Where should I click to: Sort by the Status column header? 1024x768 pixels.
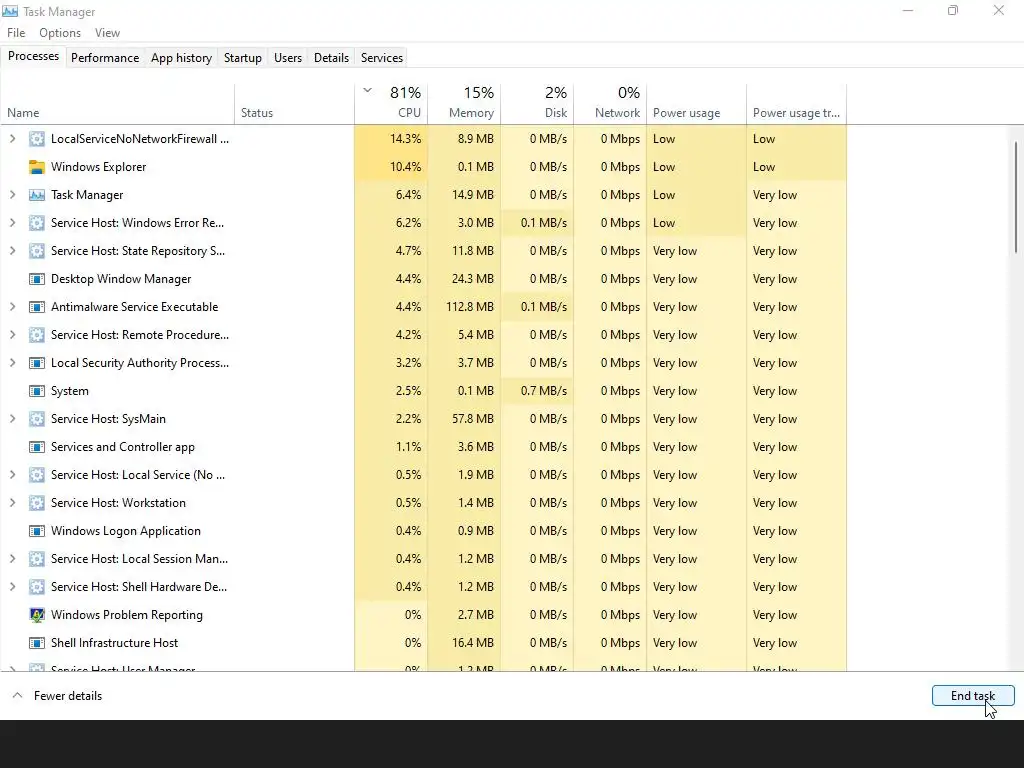tap(295, 103)
